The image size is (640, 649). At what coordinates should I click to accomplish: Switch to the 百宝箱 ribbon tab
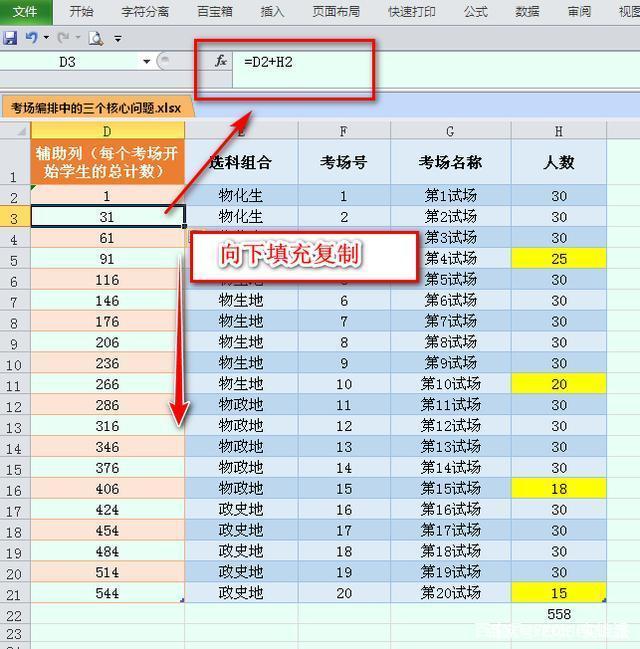[x=215, y=12]
